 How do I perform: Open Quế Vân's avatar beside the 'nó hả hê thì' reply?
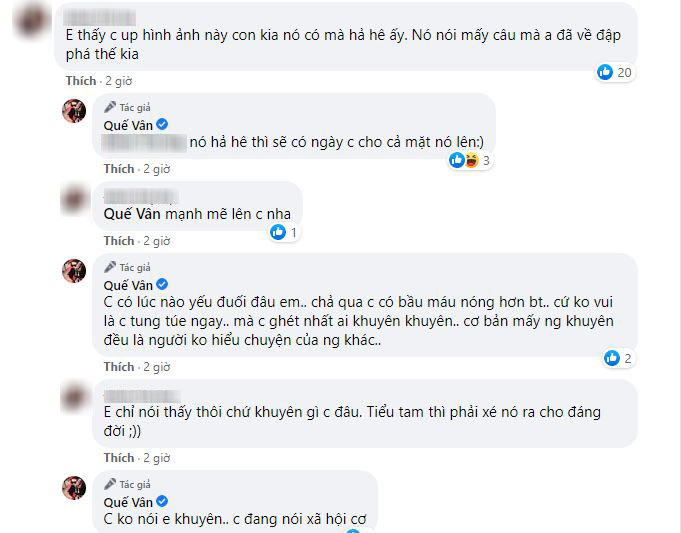75,111
